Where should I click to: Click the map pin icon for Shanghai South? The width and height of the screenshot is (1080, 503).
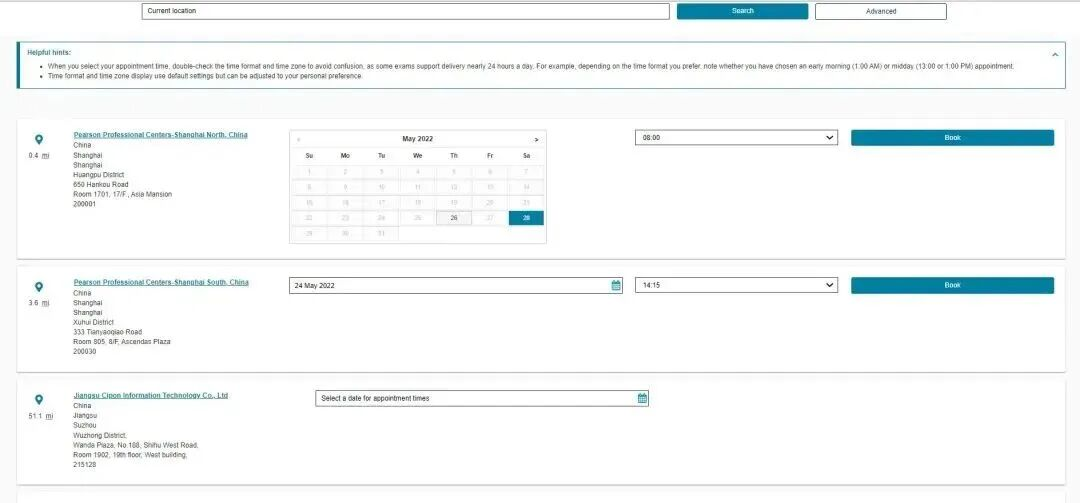pyautogui.click(x=39, y=287)
